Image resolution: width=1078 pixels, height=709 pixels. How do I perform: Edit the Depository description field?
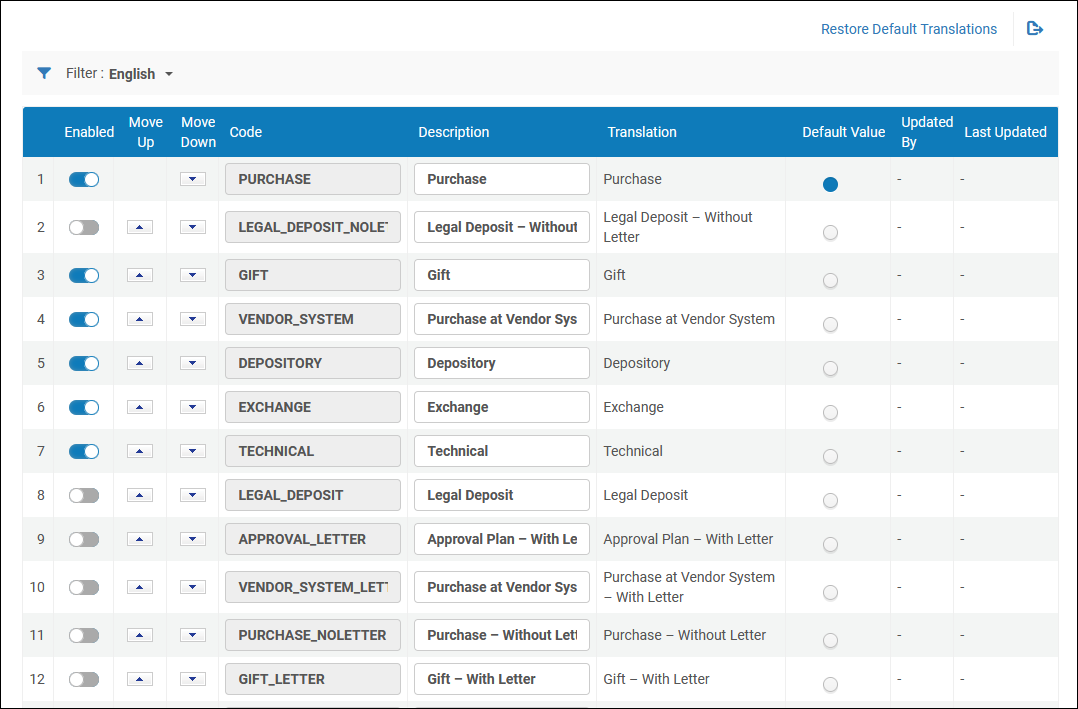[x=502, y=363]
